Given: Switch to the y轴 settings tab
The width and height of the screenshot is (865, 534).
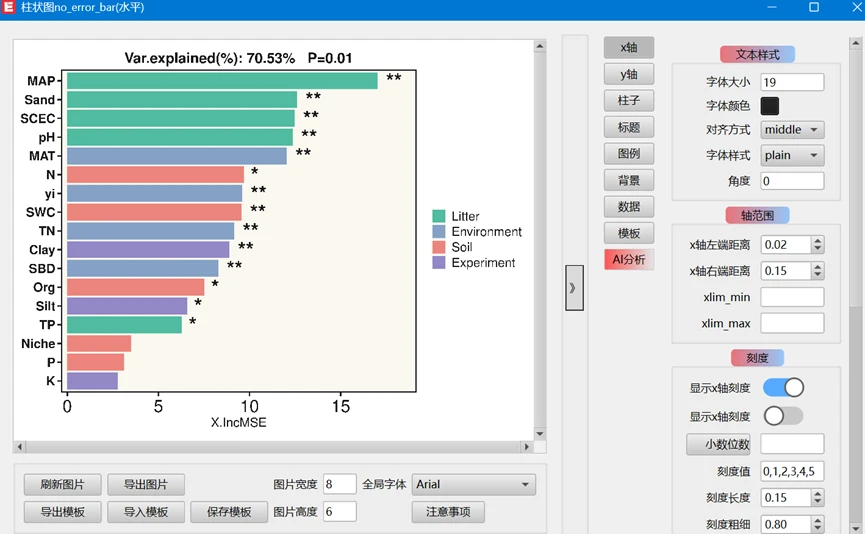Looking at the screenshot, I should [629, 74].
